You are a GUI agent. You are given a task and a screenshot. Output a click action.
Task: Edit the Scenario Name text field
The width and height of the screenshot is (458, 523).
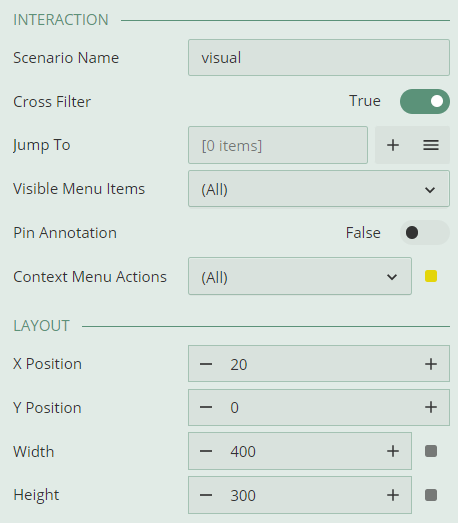coord(319,58)
